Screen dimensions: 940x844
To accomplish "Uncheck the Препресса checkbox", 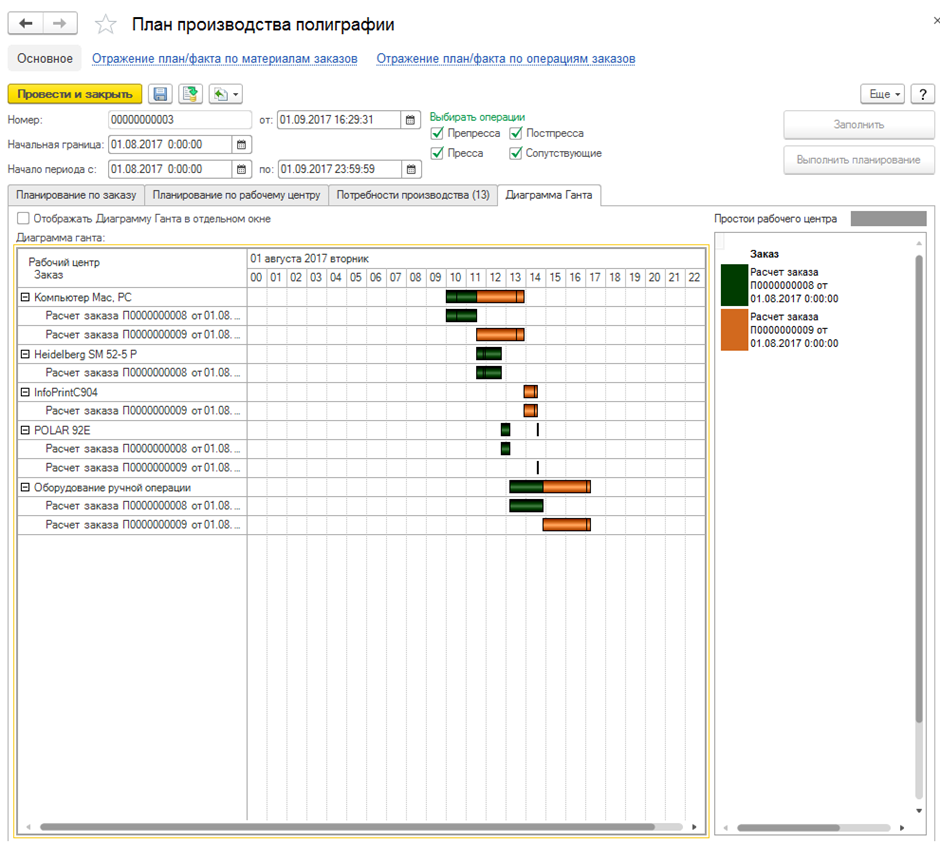I will 437,133.
